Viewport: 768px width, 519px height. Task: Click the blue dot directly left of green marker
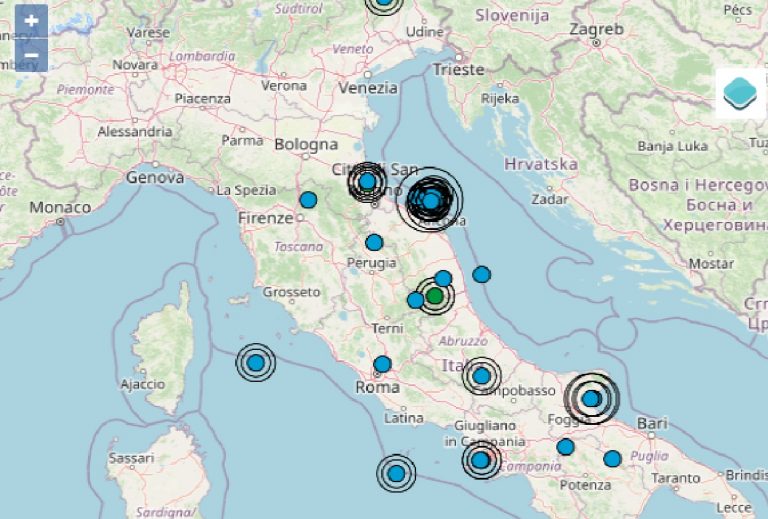415,300
